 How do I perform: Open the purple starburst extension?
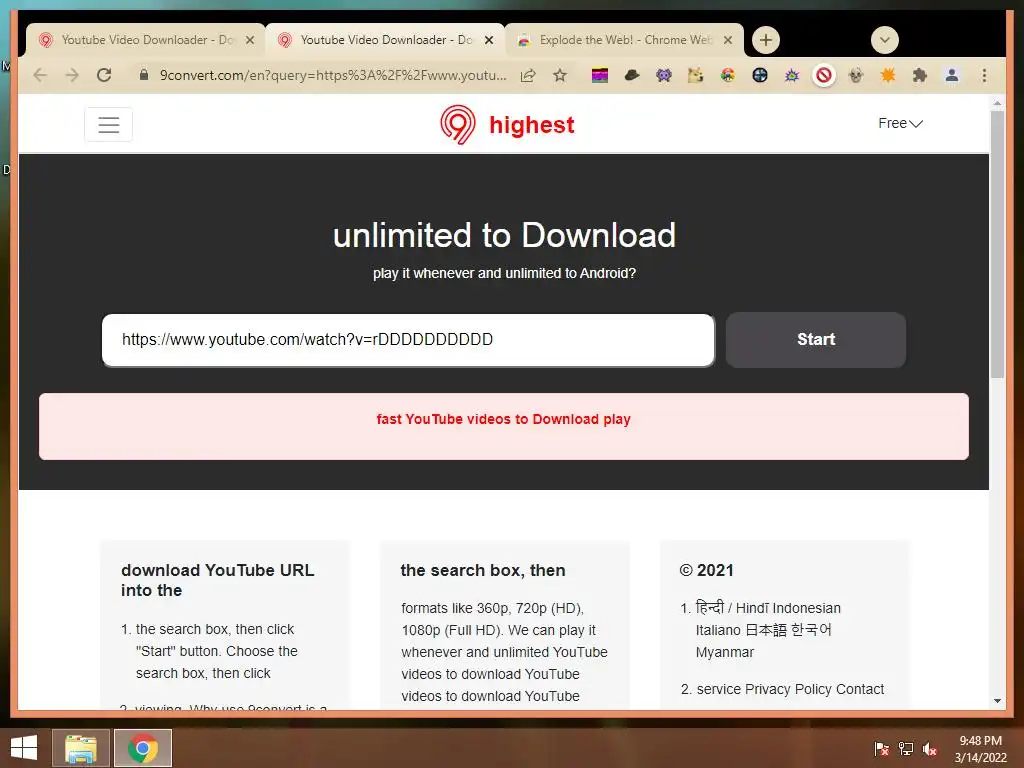tap(792, 76)
